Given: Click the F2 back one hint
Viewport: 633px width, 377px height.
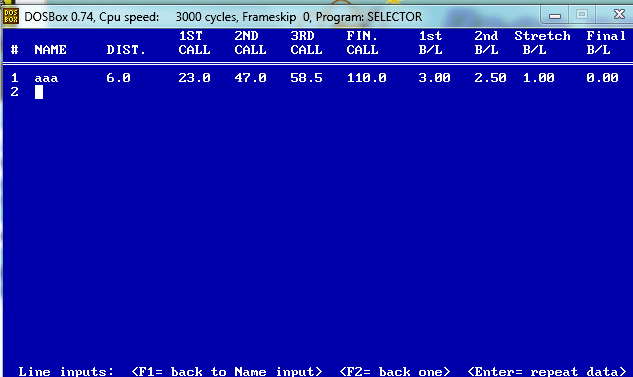Looking at the screenshot, I should click(395, 371).
